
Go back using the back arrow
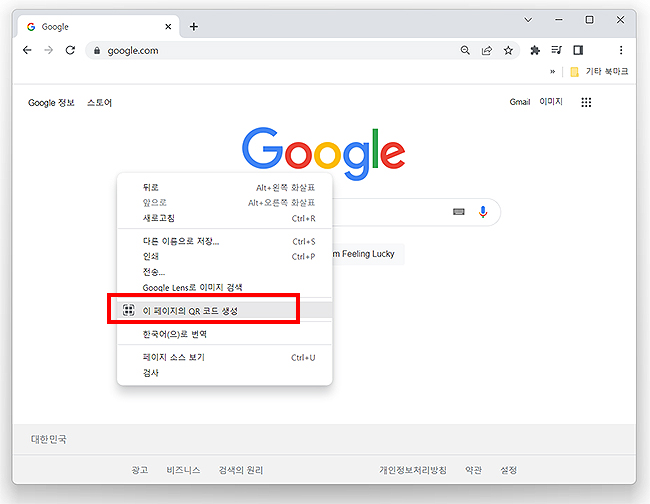[x=27, y=50]
